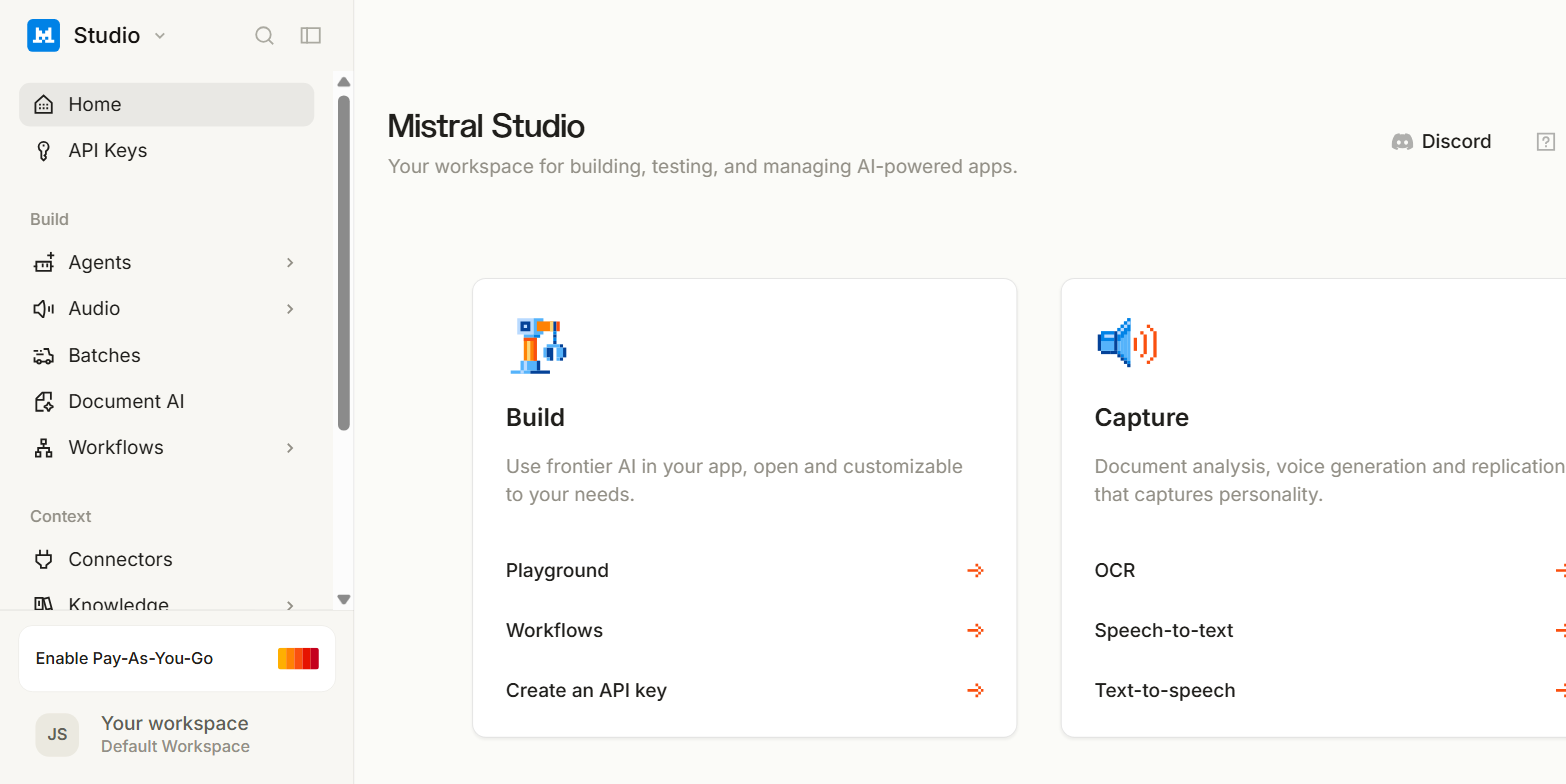Click the Audio speaker icon in sidebar
This screenshot has height=784, width=1566.
coord(43,309)
